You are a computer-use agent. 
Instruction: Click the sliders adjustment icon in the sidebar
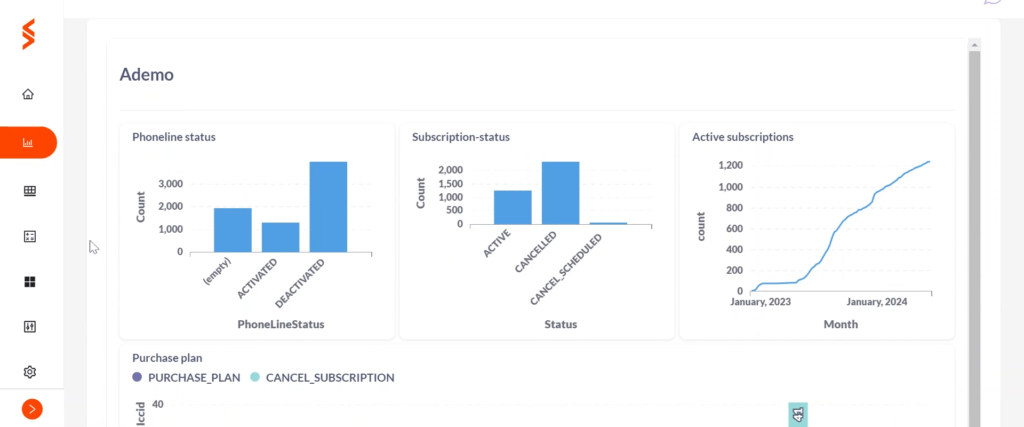pos(29,327)
